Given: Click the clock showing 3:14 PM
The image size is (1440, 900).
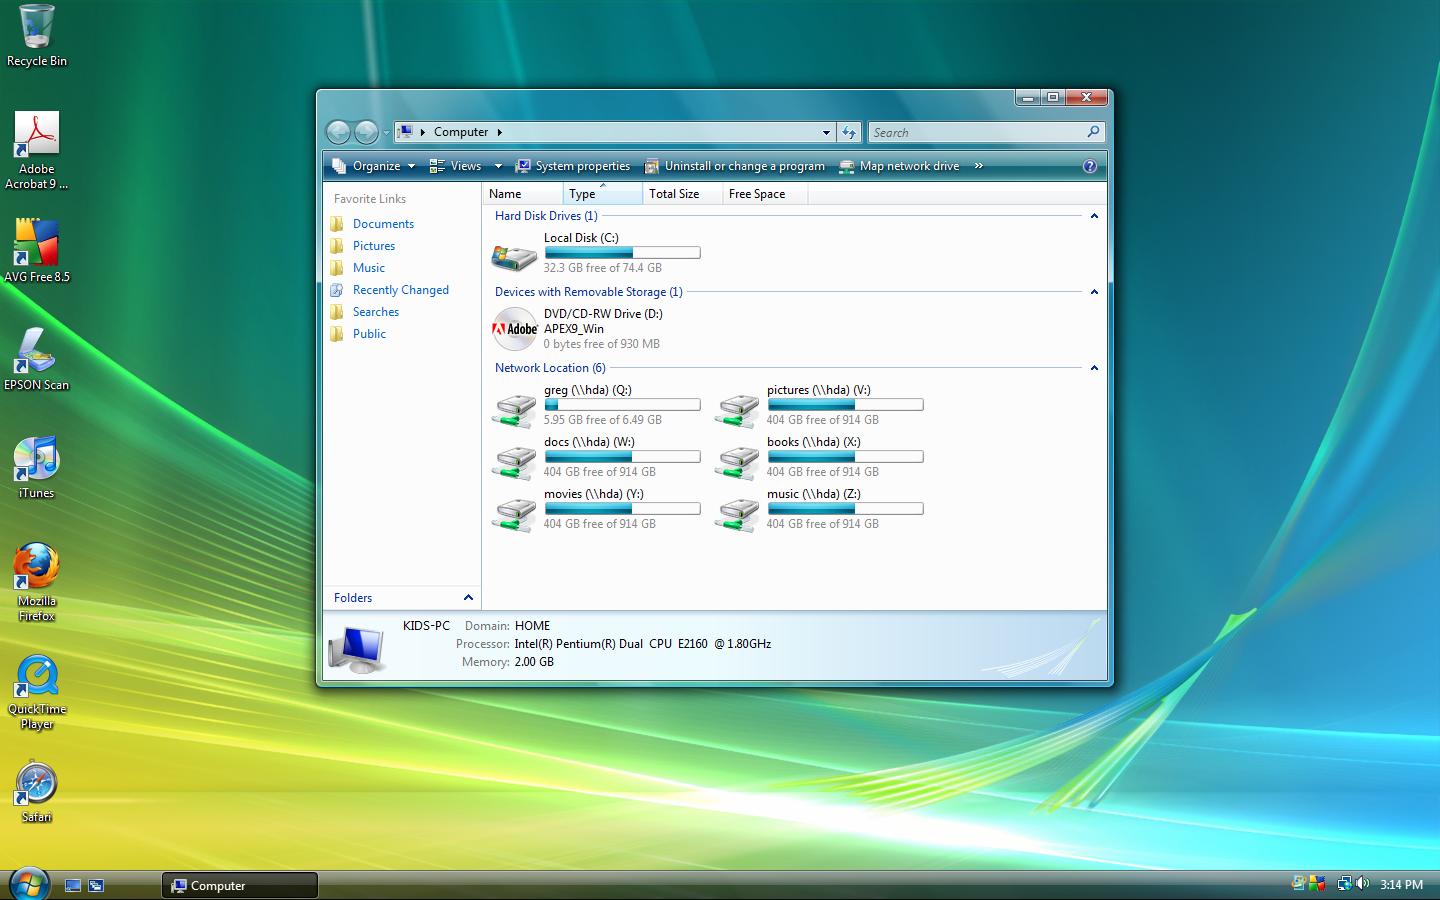Looking at the screenshot, I should coord(1401,884).
